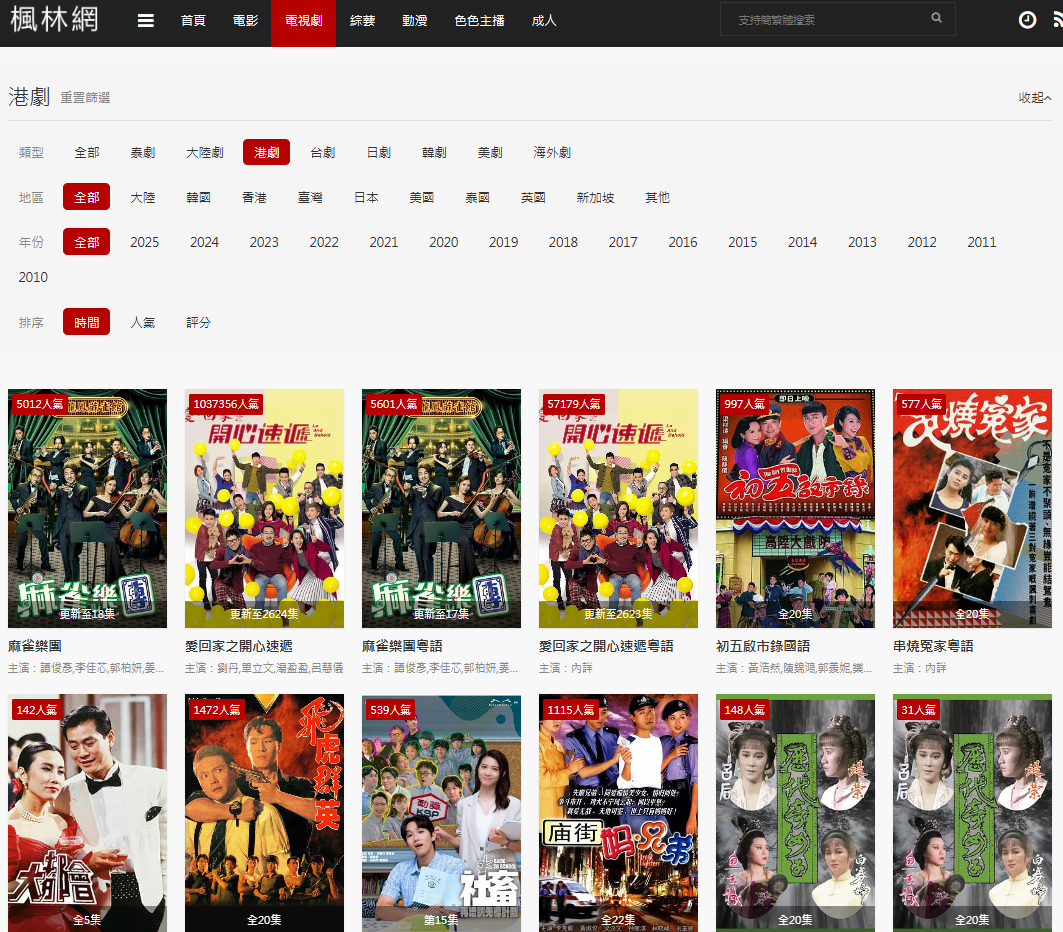Open the 飛虎群英 poster with 1472人氣
Viewport: 1063px width, 932px height.
264,813
